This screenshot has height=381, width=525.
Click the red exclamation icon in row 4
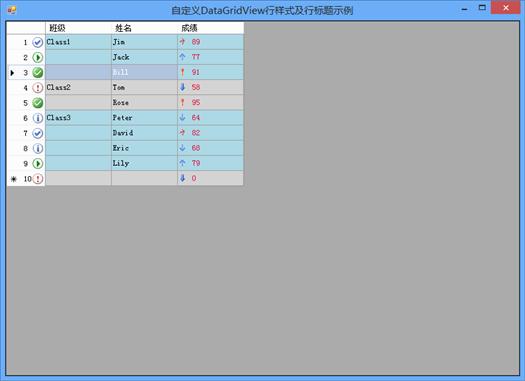tap(38, 88)
